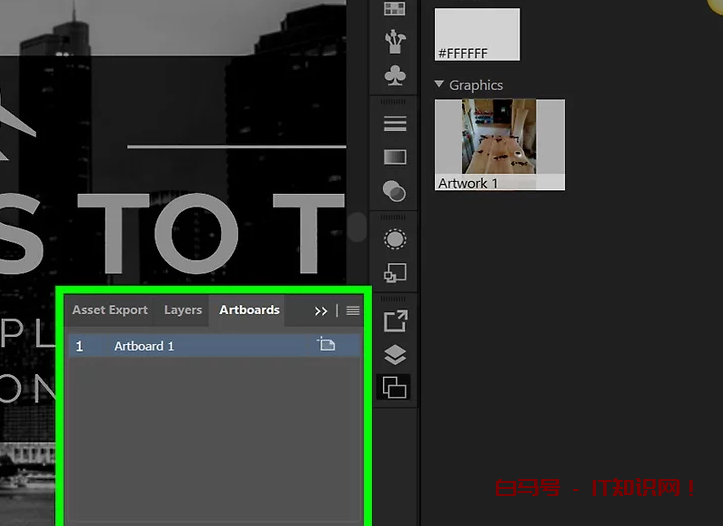Screen dimensions: 723x526
Task: Open the Brushes panel icon
Action: coord(395,42)
